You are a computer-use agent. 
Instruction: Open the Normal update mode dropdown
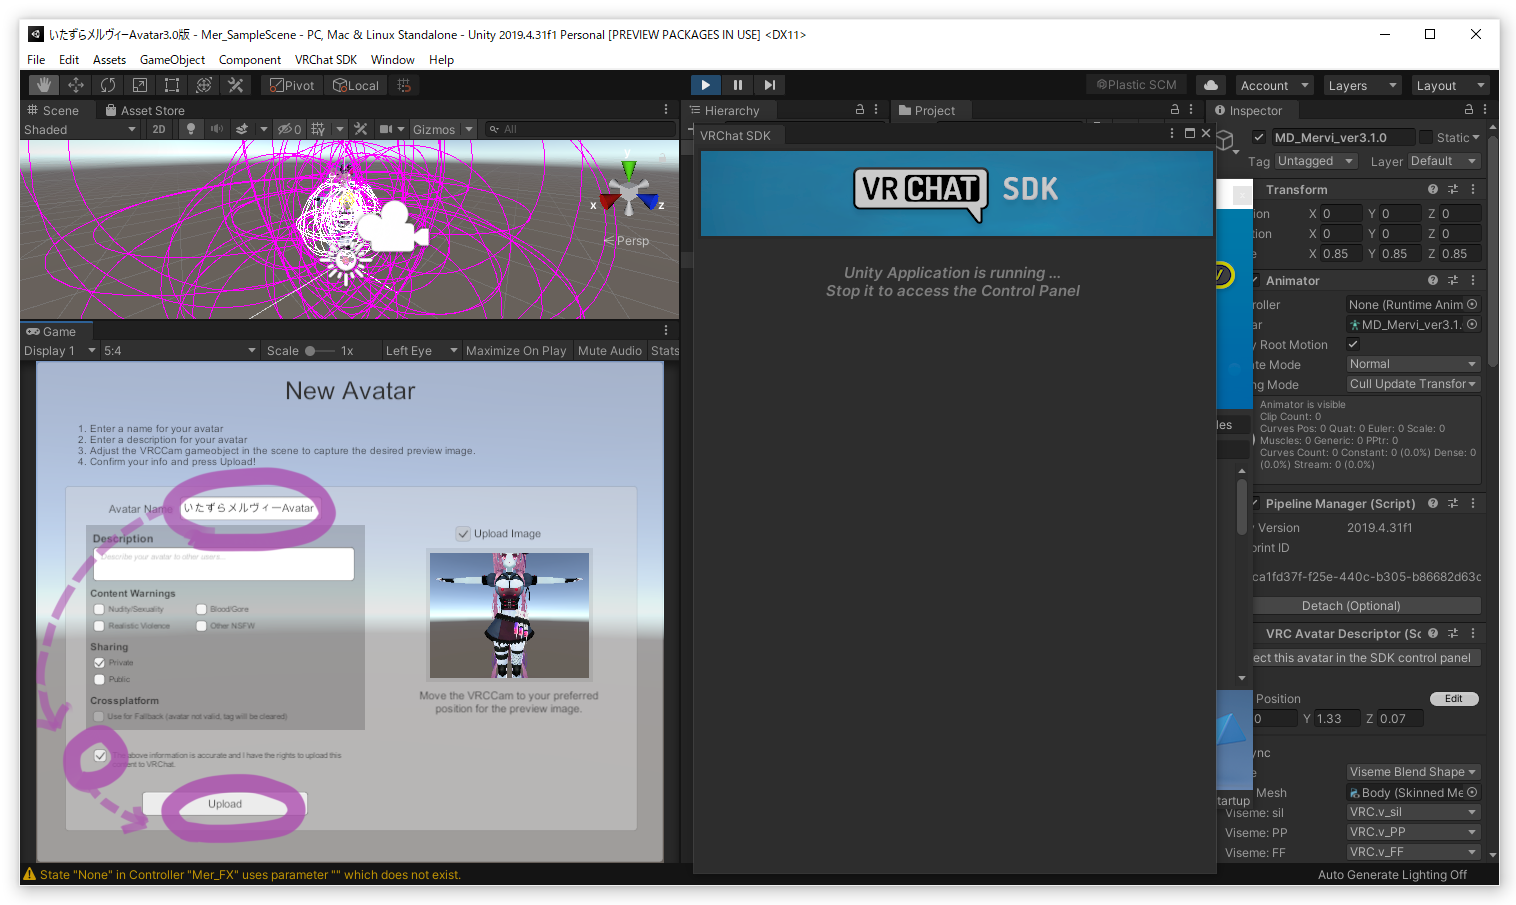tap(1412, 364)
